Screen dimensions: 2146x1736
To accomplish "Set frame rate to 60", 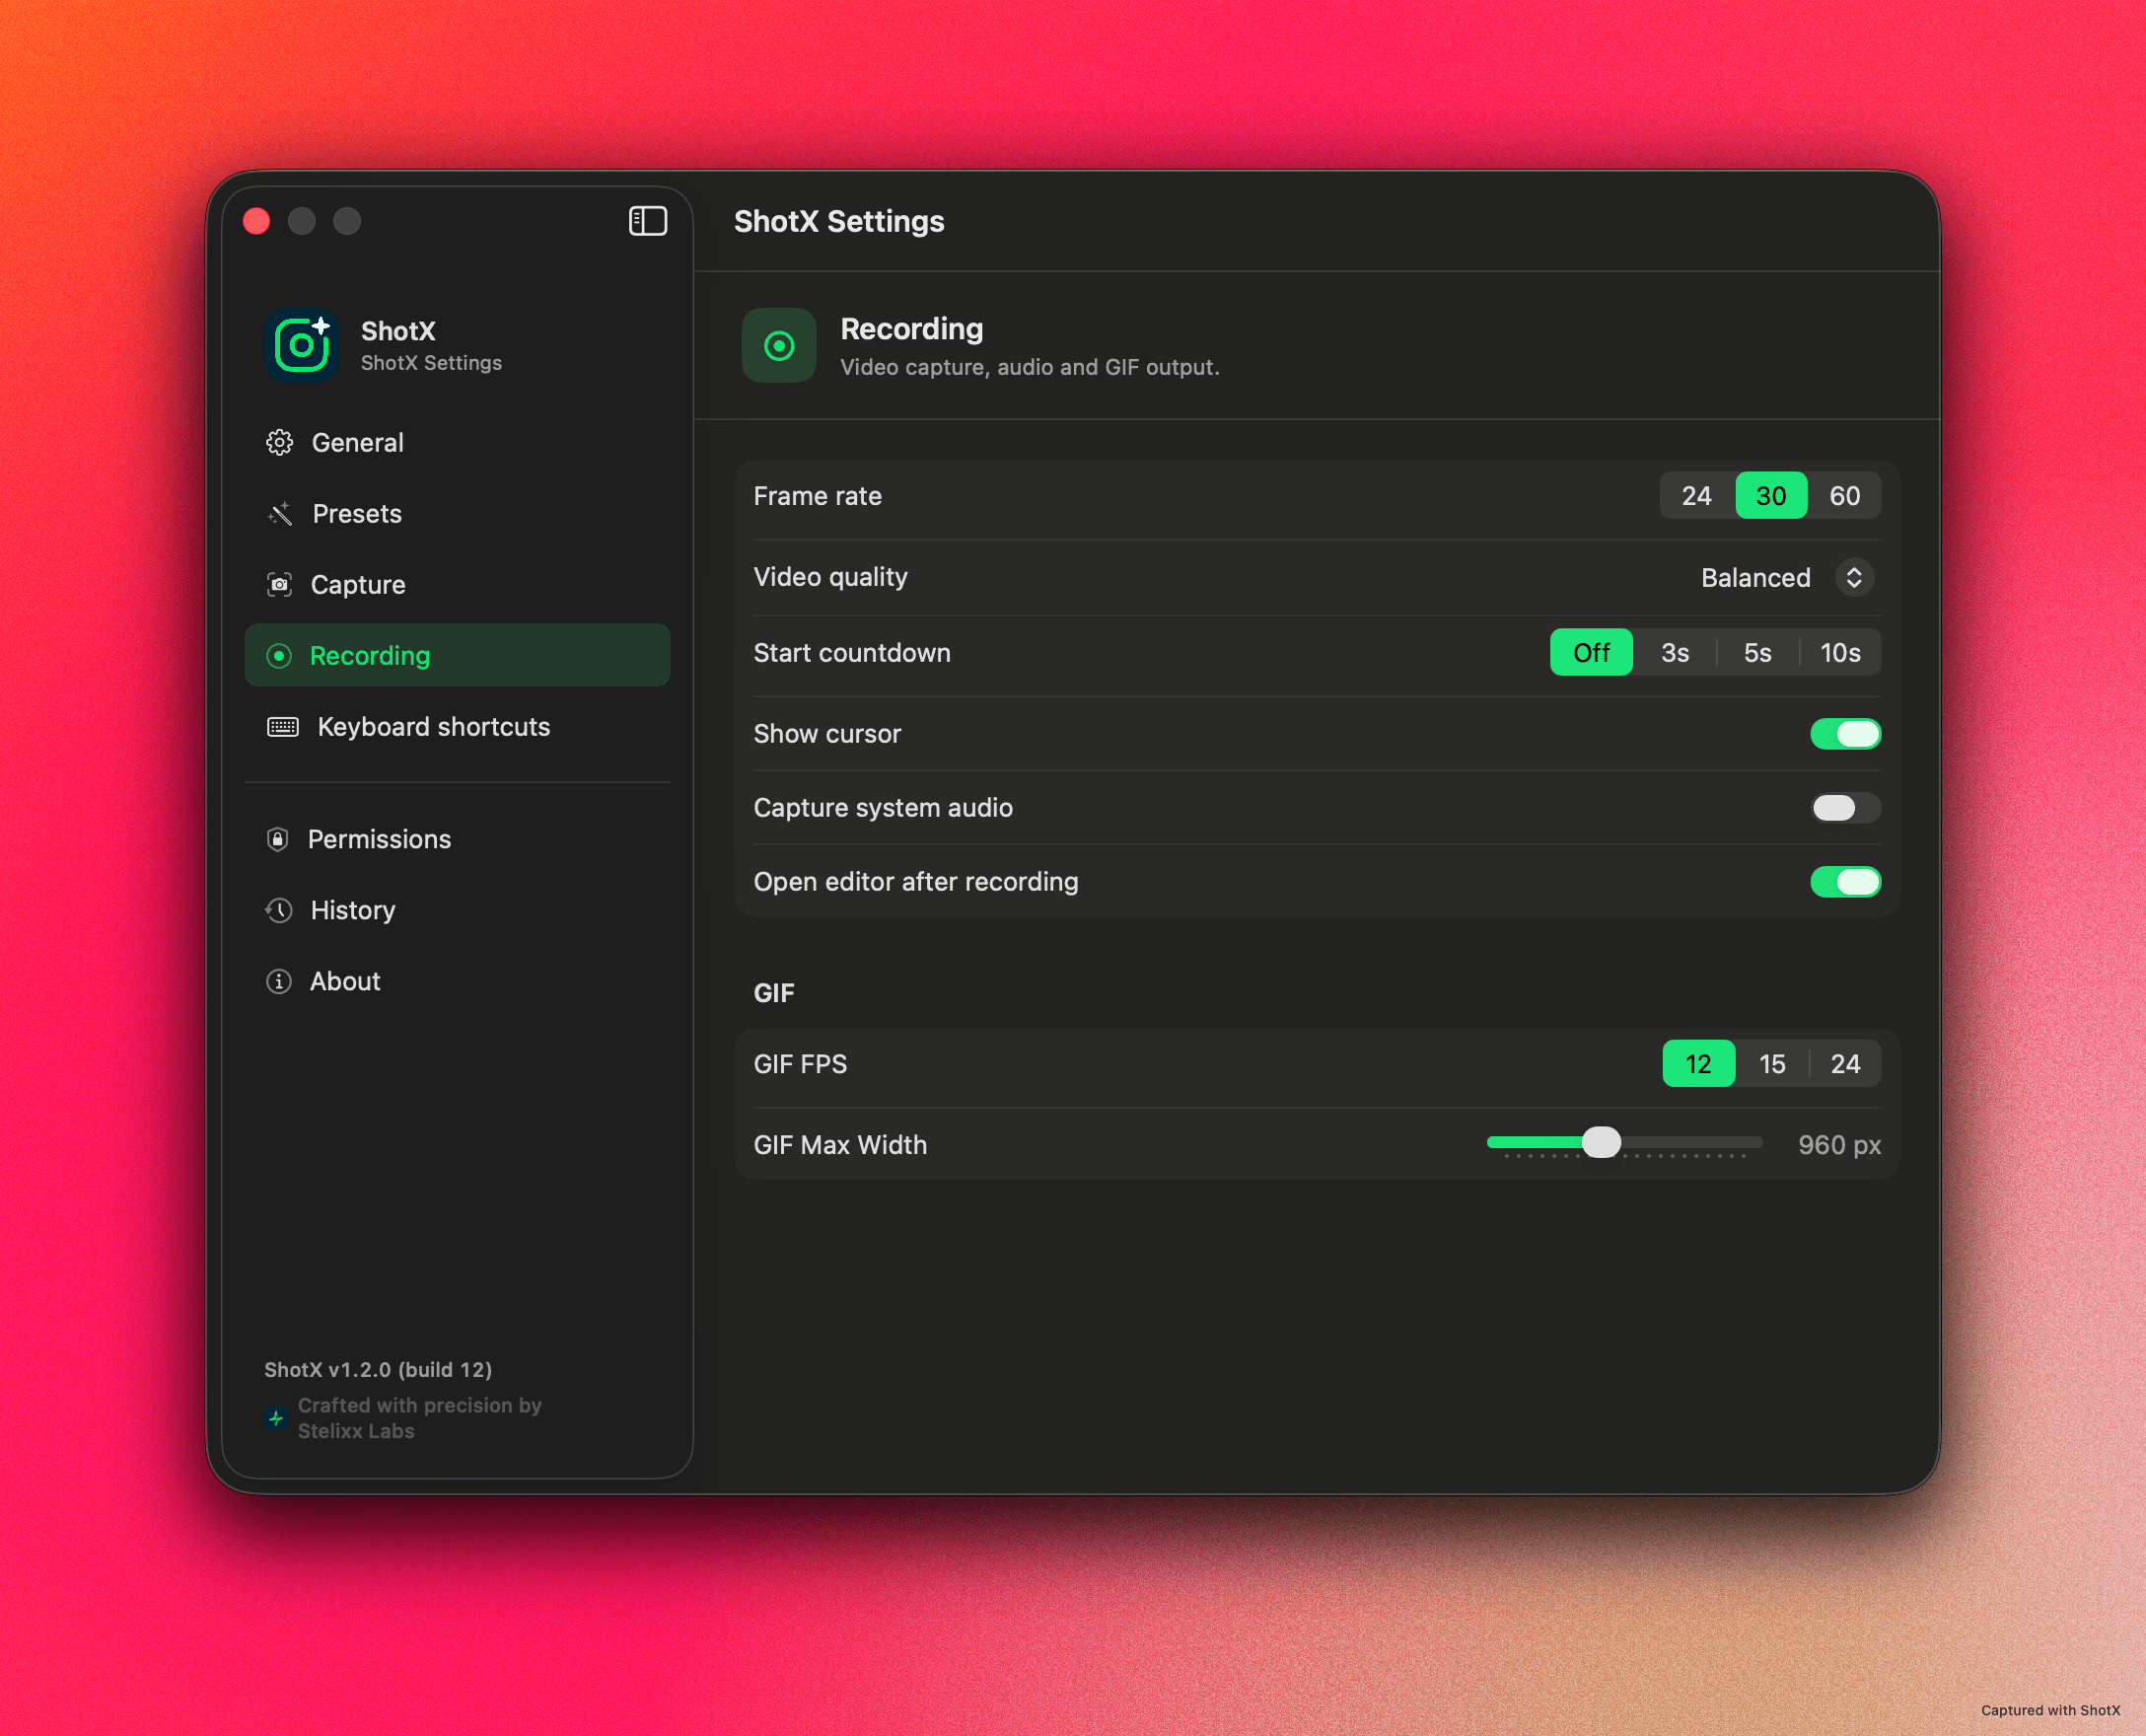I will [x=1844, y=495].
